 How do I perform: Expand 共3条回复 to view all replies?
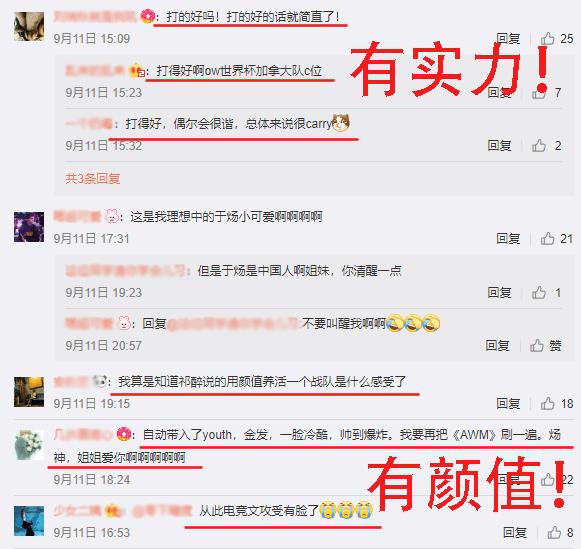(x=93, y=179)
